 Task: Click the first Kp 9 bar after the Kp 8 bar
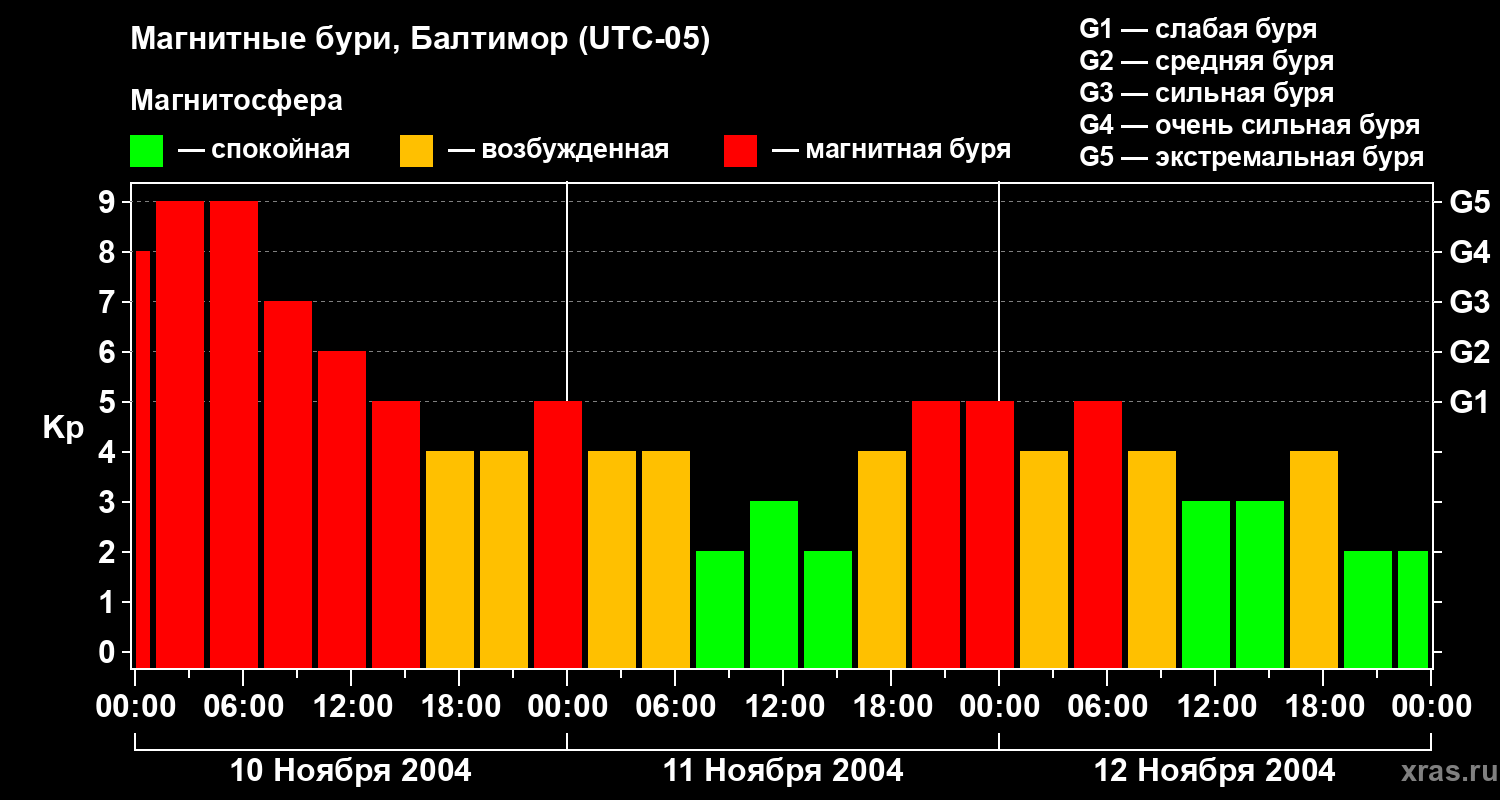180,434
